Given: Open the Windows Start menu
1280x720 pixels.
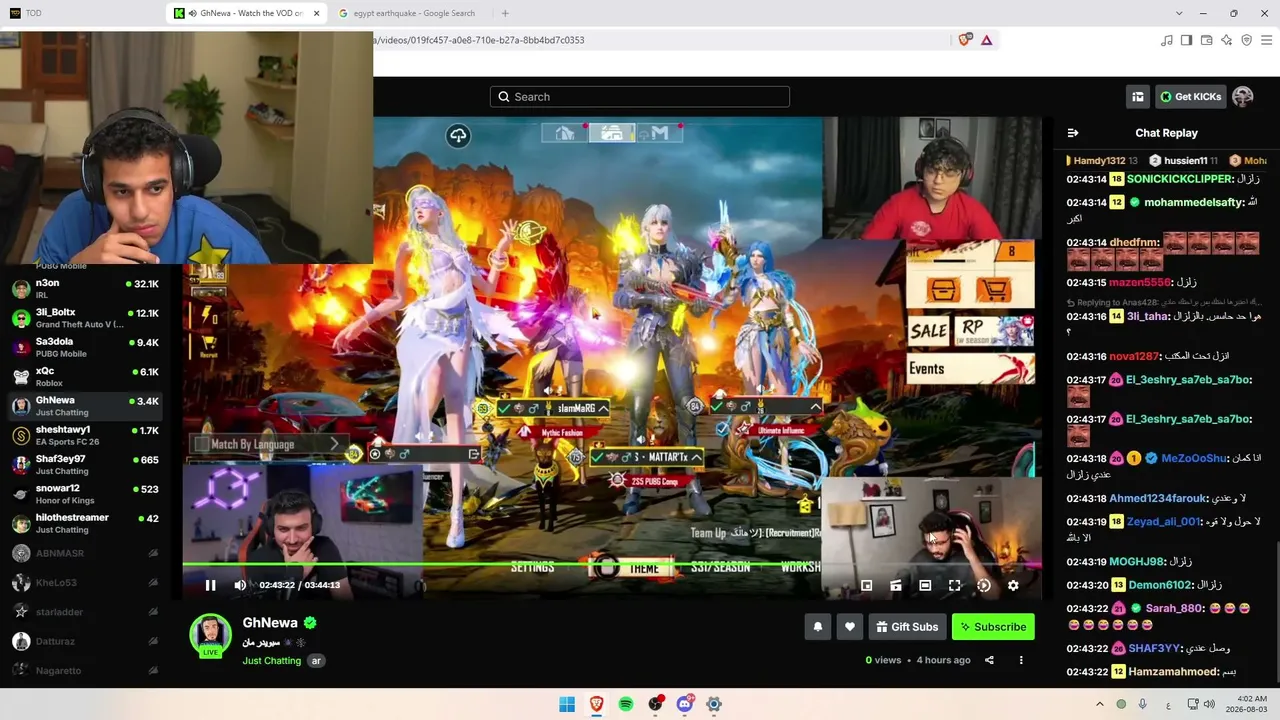Looking at the screenshot, I should click(x=567, y=704).
